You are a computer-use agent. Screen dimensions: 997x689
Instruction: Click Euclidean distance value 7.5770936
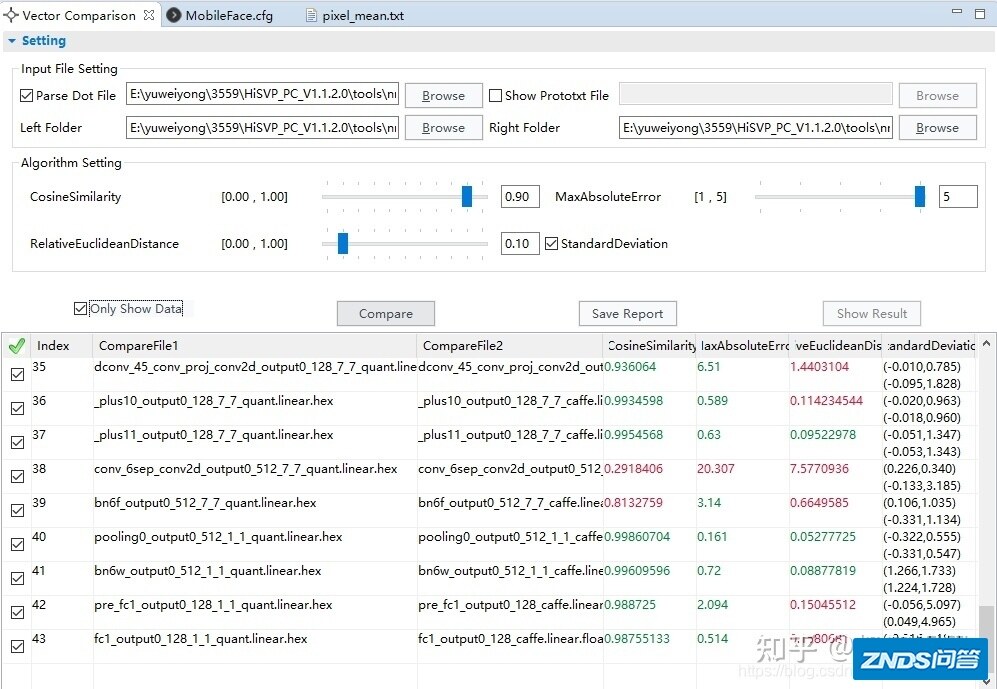click(820, 469)
